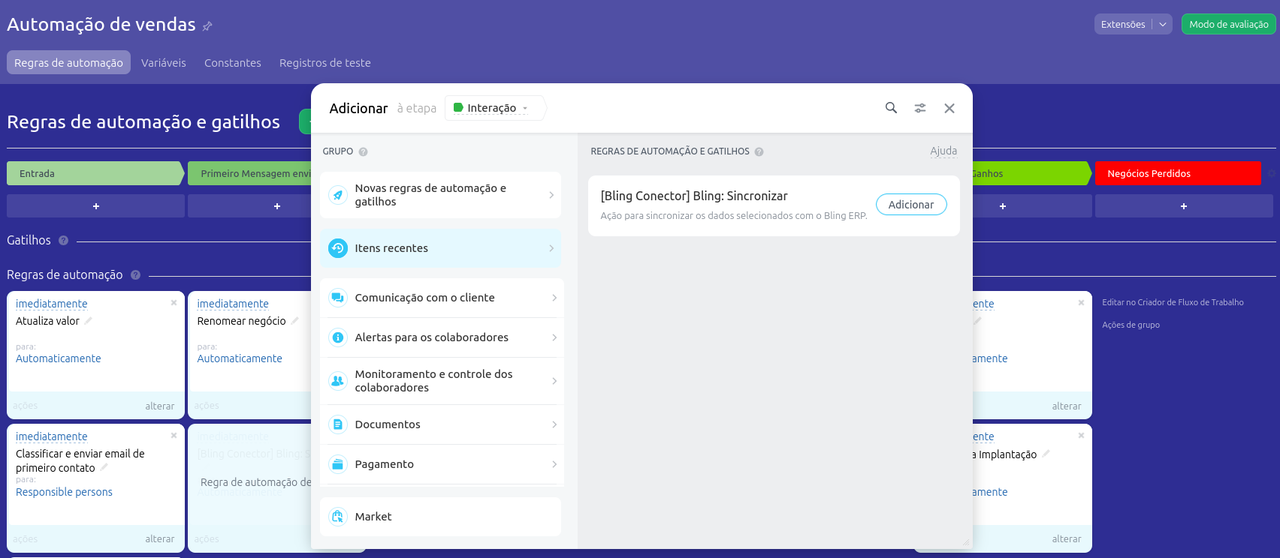Screen dimensions: 1280x558
Task: Click the Market bag icon
Action: tap(338, 517)
